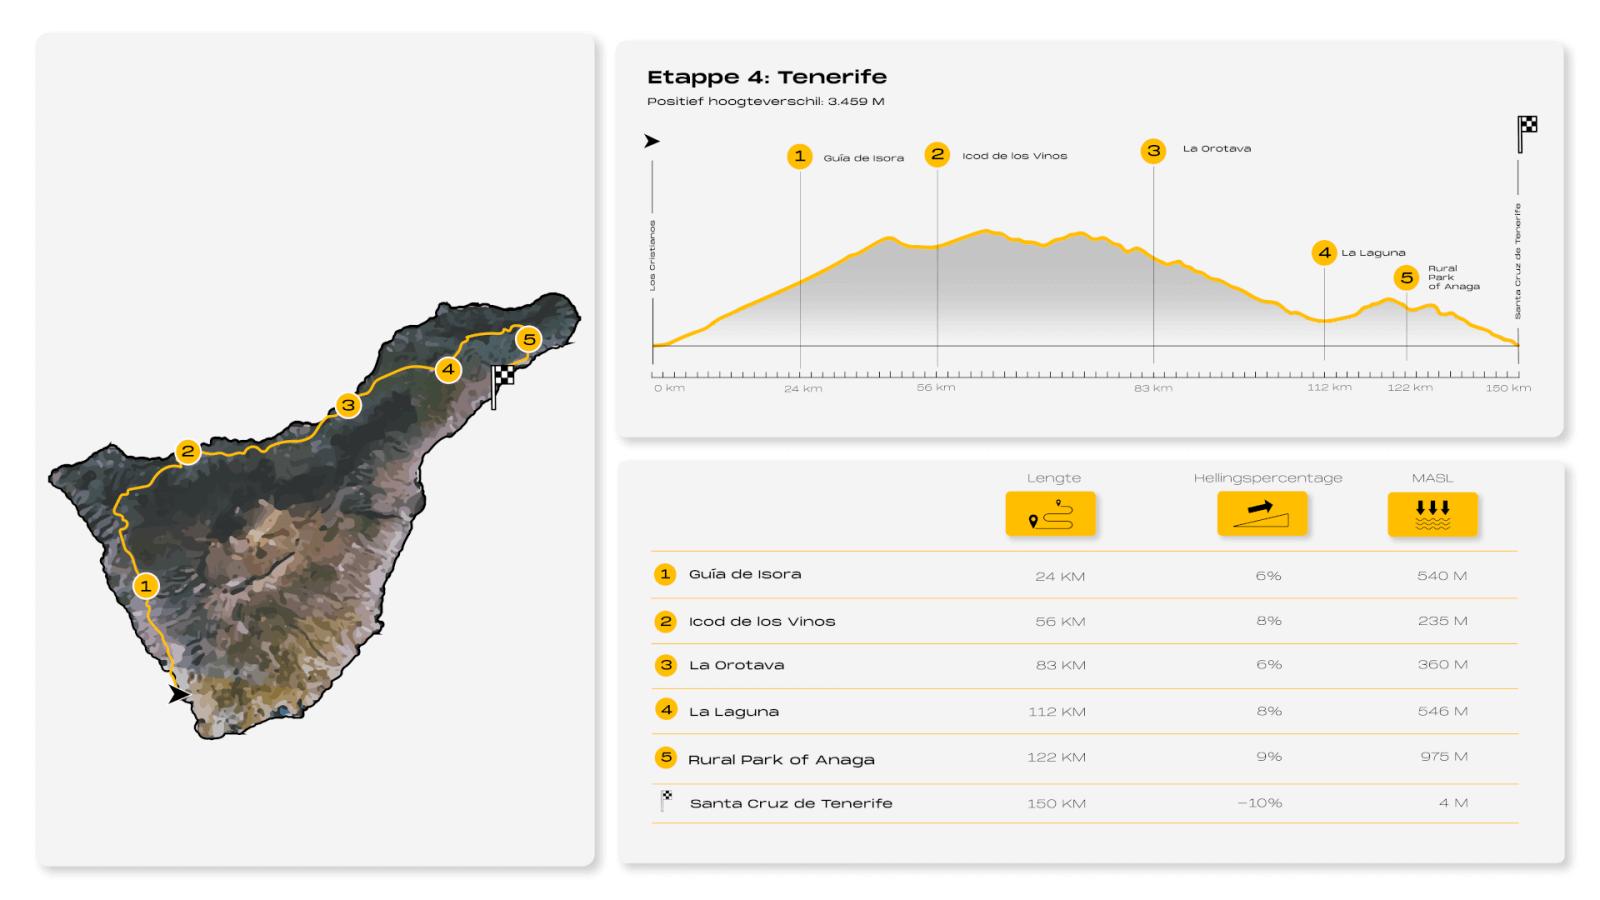
Task: Click the -10% slope value
Action: click(1260, 803)
